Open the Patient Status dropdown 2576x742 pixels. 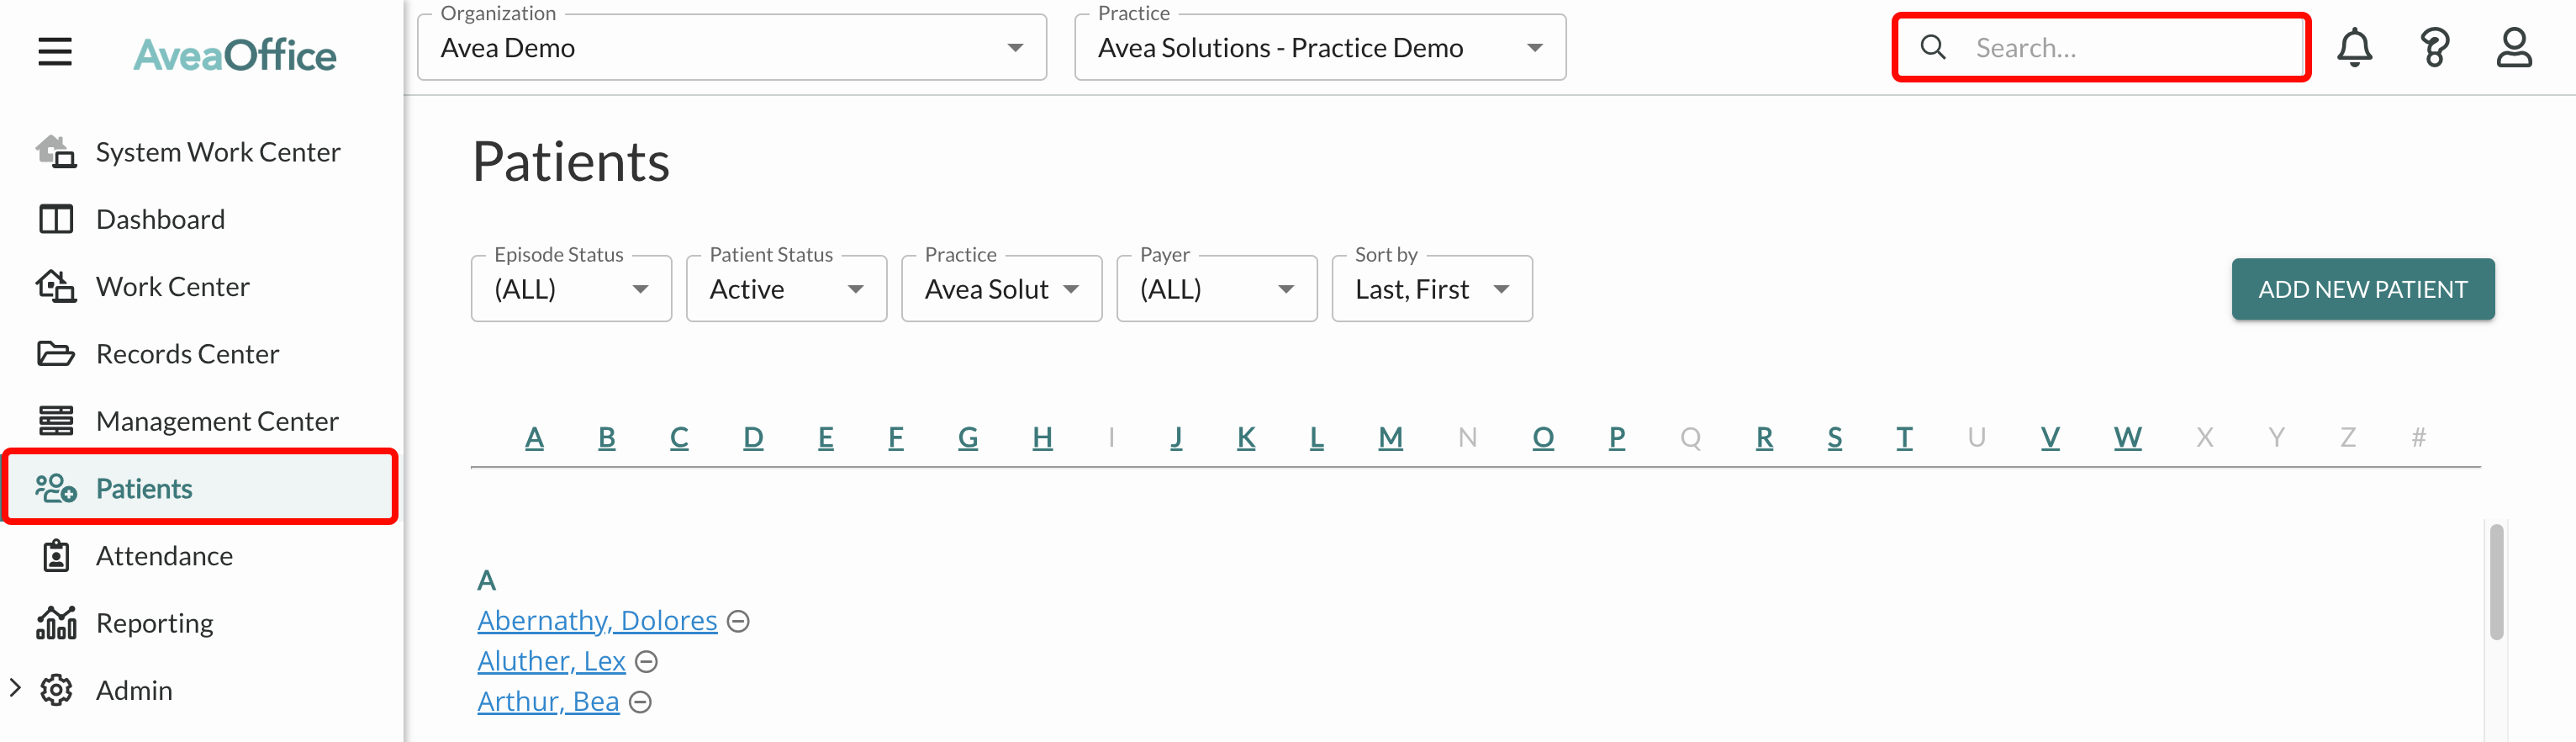click(786, 288)
